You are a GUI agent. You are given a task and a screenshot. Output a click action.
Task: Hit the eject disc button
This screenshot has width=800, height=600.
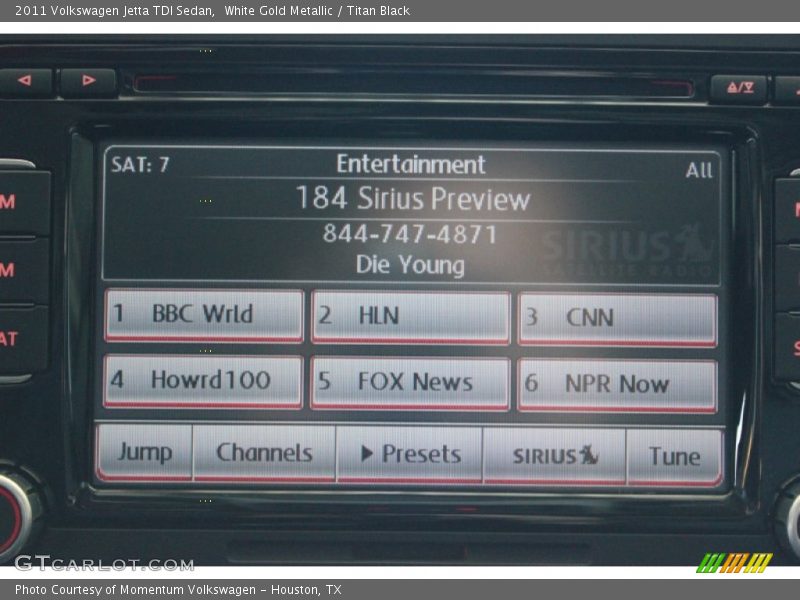pos(739,88)
